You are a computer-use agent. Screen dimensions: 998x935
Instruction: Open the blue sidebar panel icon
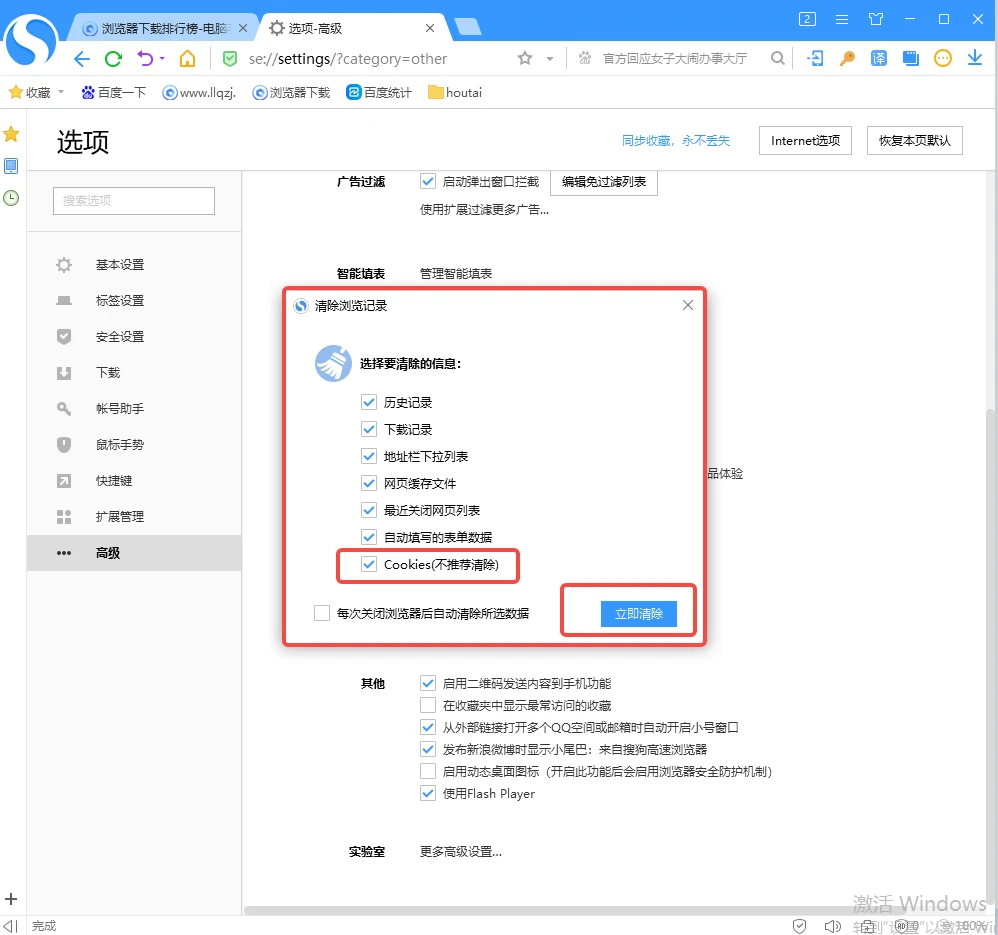[x=11, y=166]
